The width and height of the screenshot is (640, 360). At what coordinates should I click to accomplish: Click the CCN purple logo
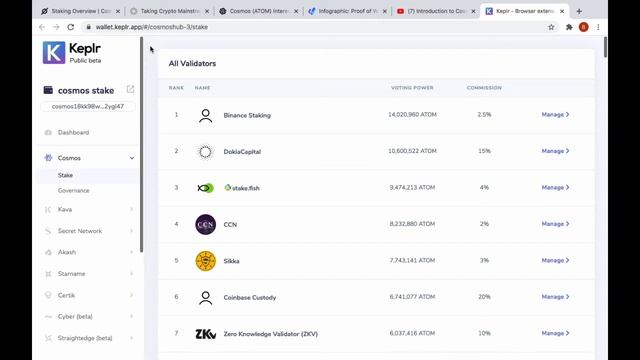point(205,224)
